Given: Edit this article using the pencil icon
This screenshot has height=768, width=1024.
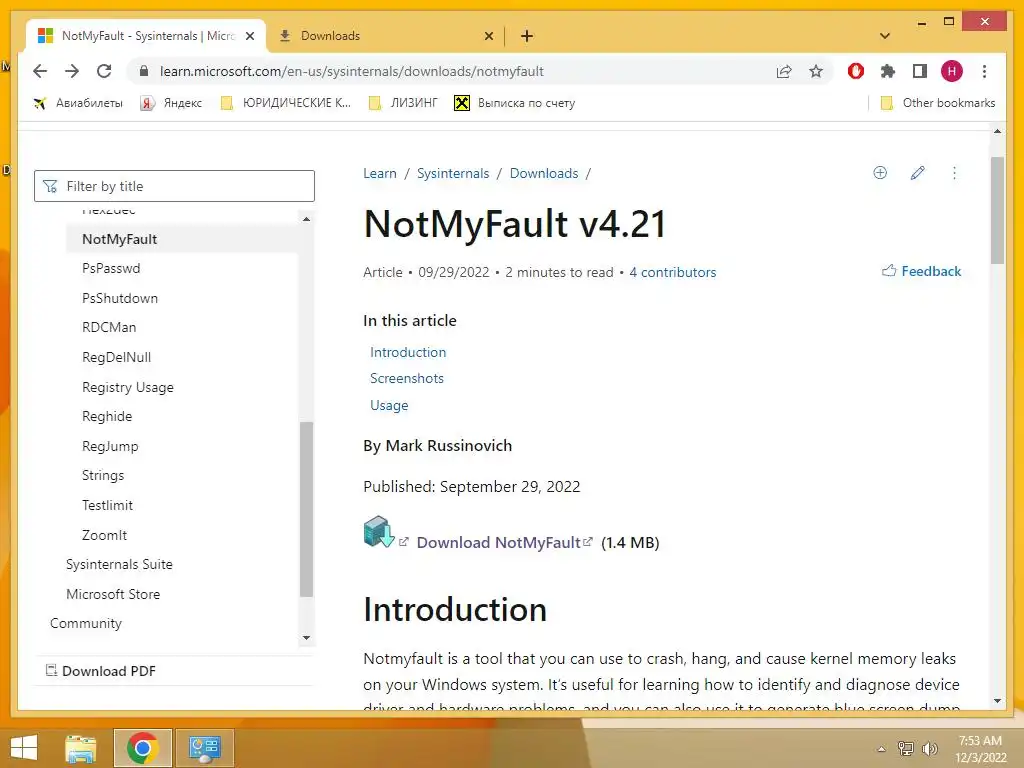Looking at the screenshot, I should pos(918,173).
